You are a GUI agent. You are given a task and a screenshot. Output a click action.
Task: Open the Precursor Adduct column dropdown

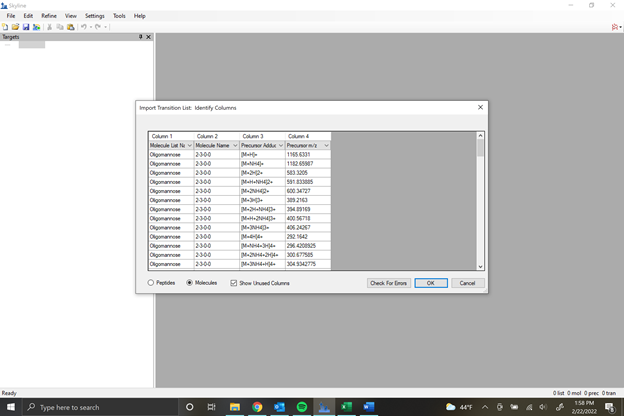[280, 145]
